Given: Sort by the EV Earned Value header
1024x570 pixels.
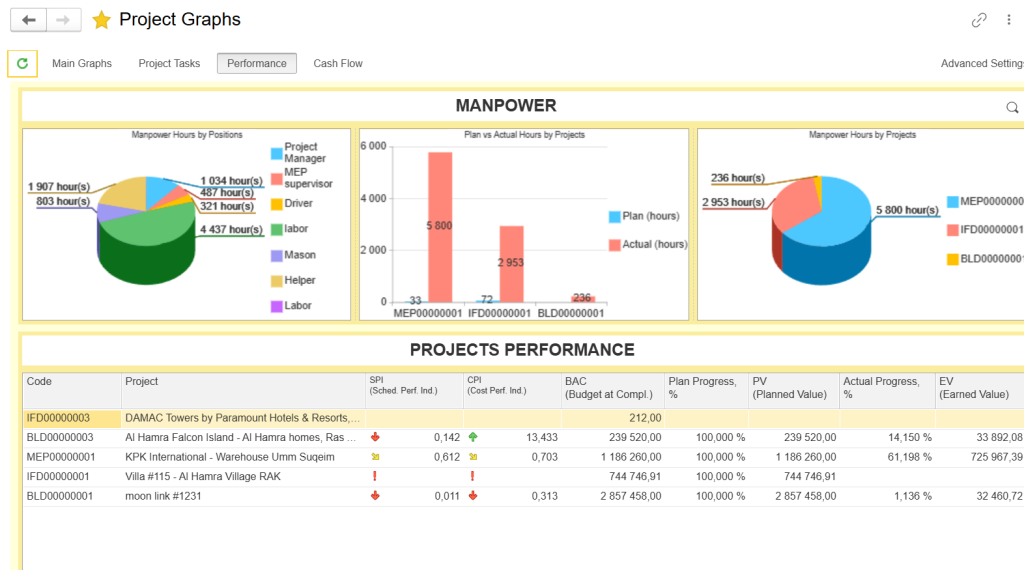Looking at the screenshot, I should tap(980, 390).
